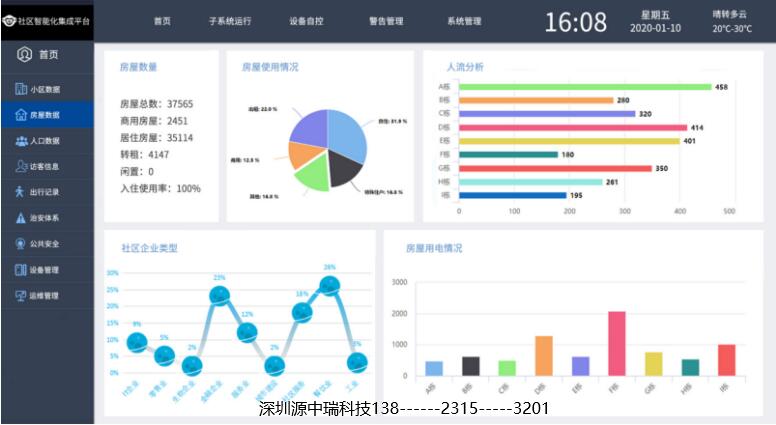Open 小区数据 via its building icon
Screen dimensions: 776x425
coord(21,89)
